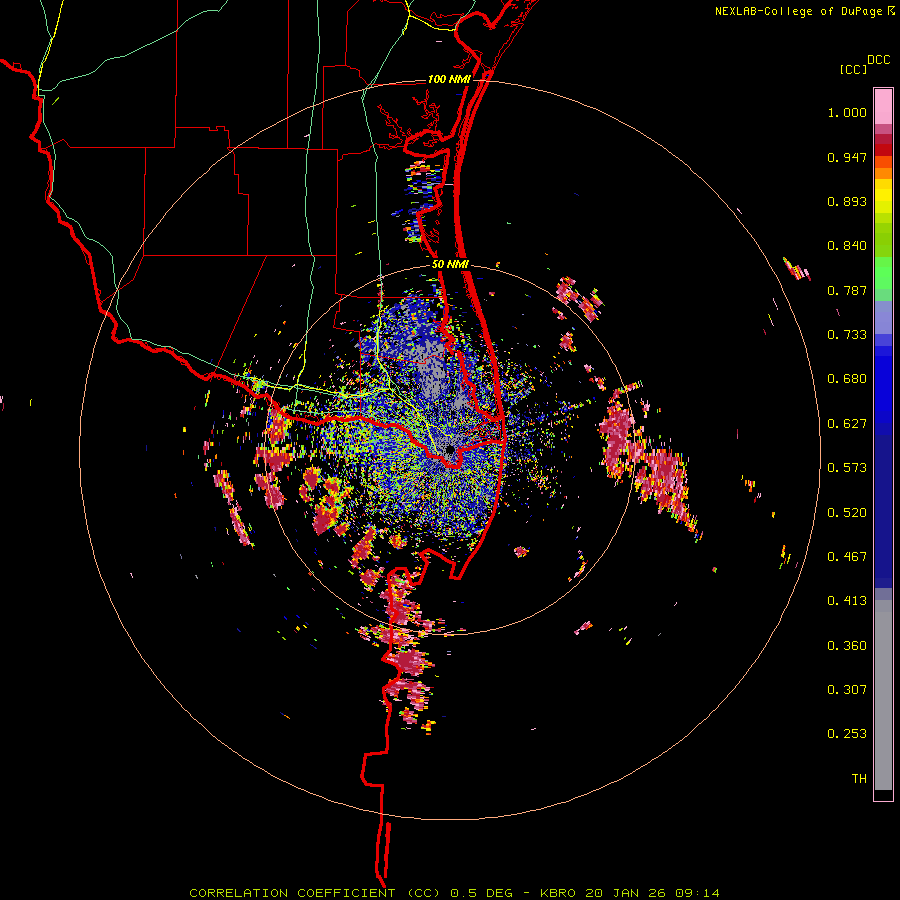Click the 100 NMI range ring label

point(449,79)
